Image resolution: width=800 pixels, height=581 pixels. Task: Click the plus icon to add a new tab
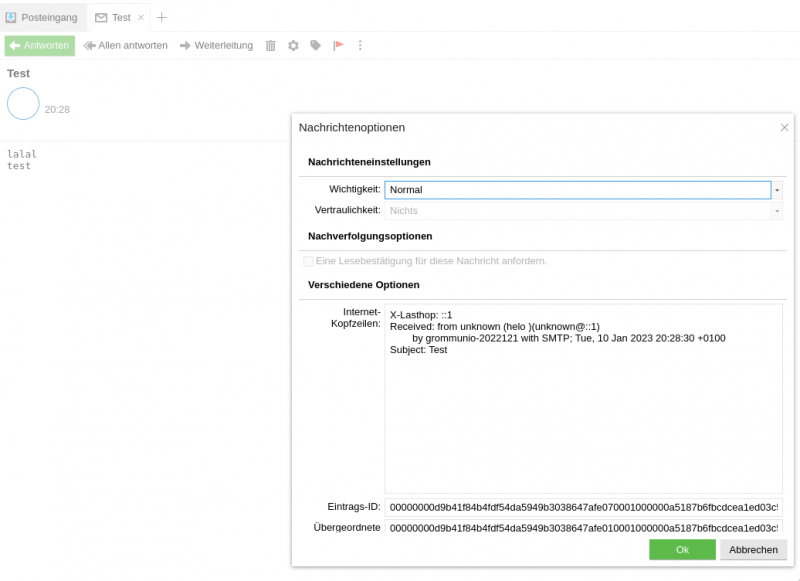tap(162, 17)
